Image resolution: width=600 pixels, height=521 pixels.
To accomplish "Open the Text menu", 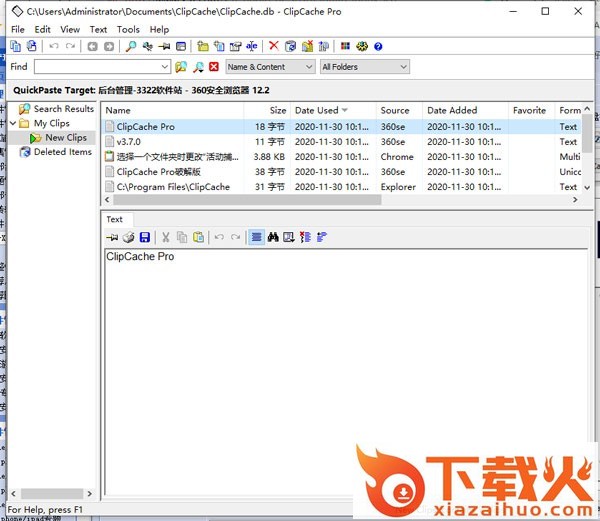I will click(98, 29).
